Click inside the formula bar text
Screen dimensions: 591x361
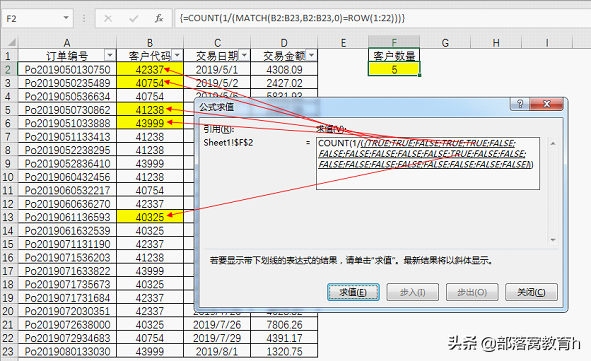pos(292,18)
